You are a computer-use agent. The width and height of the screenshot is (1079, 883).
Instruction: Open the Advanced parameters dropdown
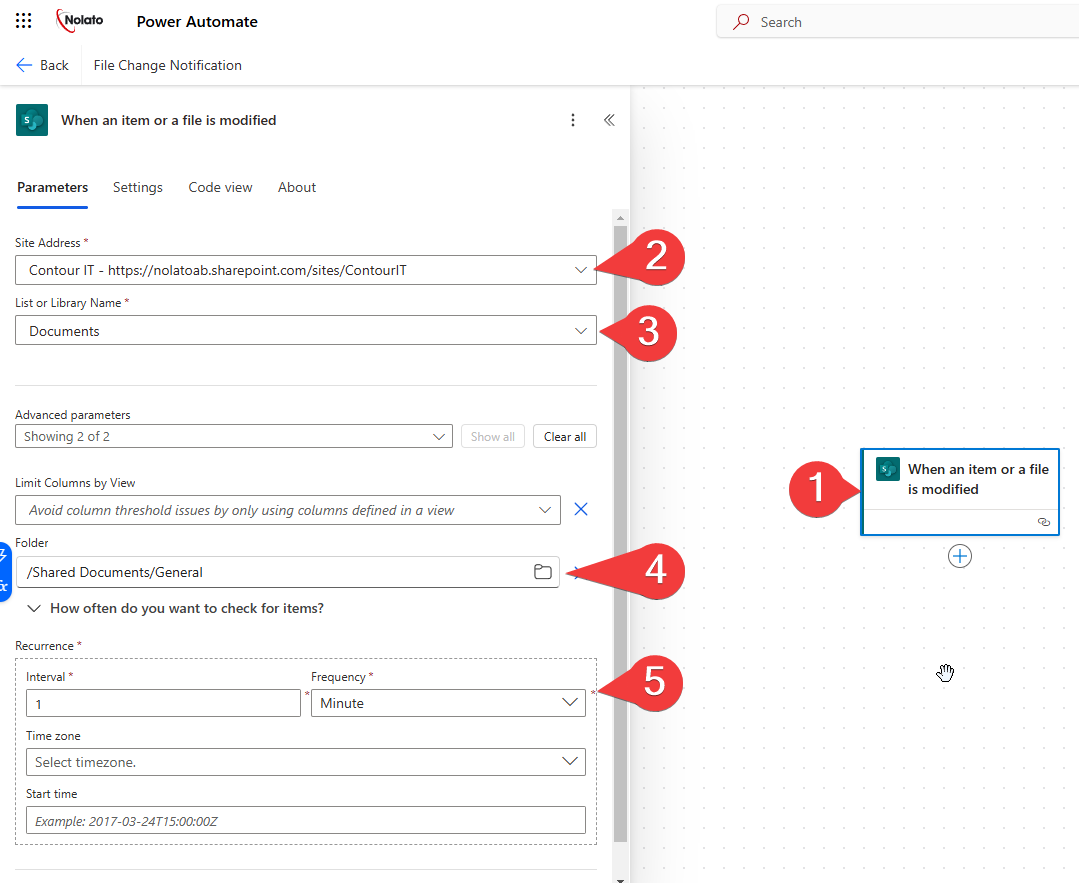pyautogui.click(x=234, y=436)
